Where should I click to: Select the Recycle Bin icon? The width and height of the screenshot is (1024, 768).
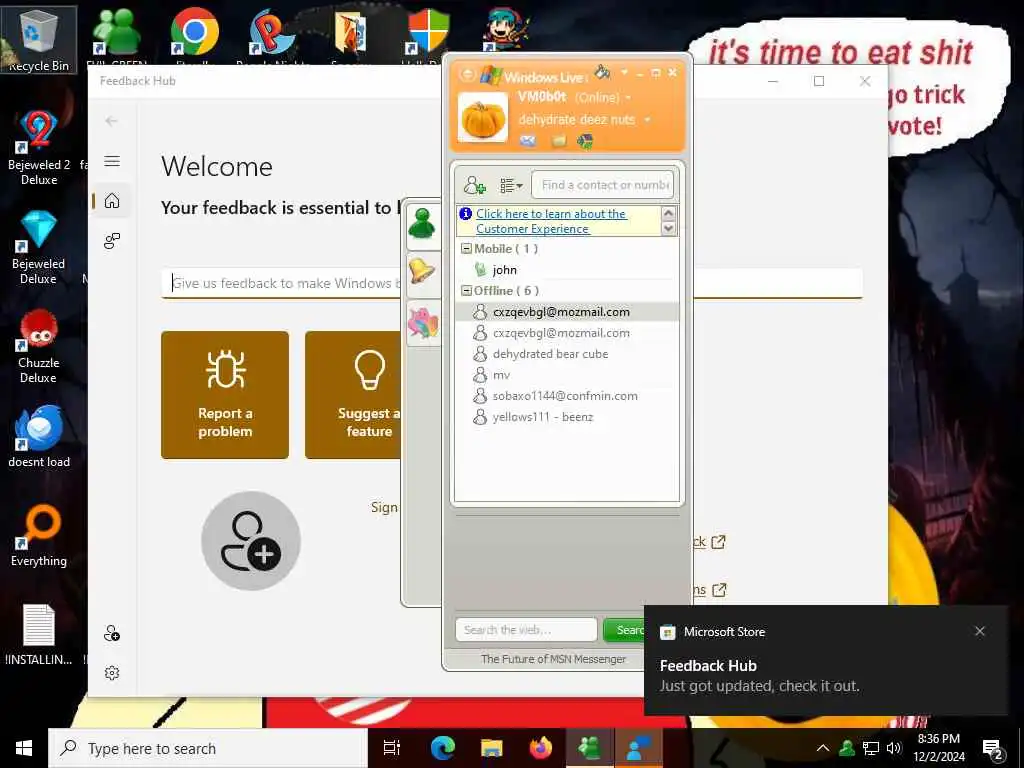(x=39, y=39)
